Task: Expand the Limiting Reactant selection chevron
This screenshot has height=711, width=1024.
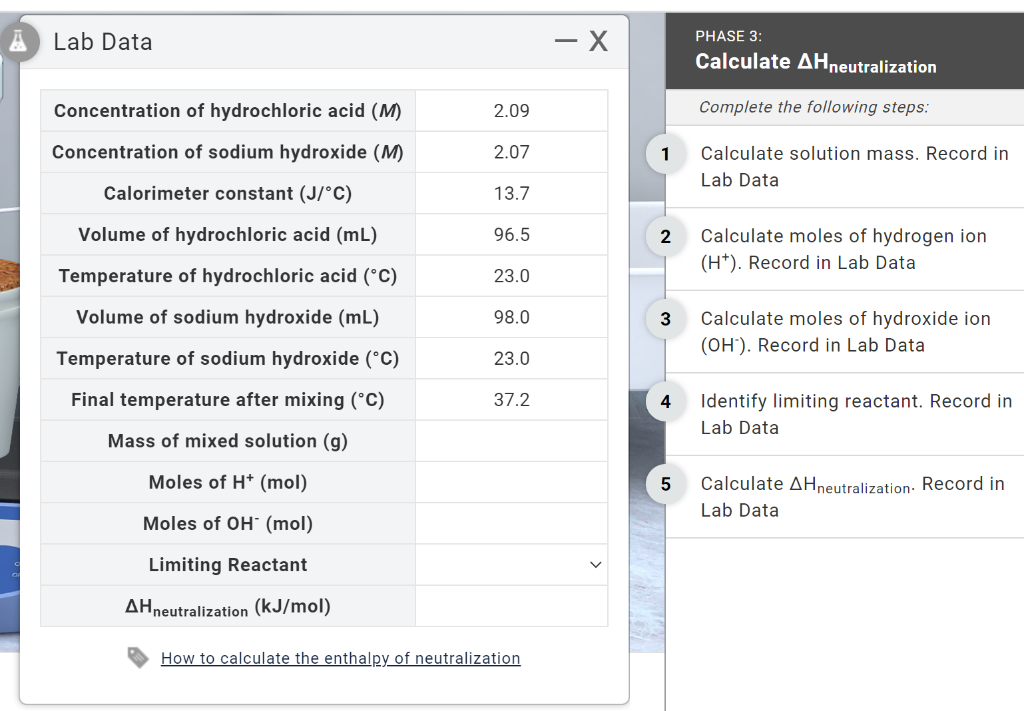Action: coord(596,564)
